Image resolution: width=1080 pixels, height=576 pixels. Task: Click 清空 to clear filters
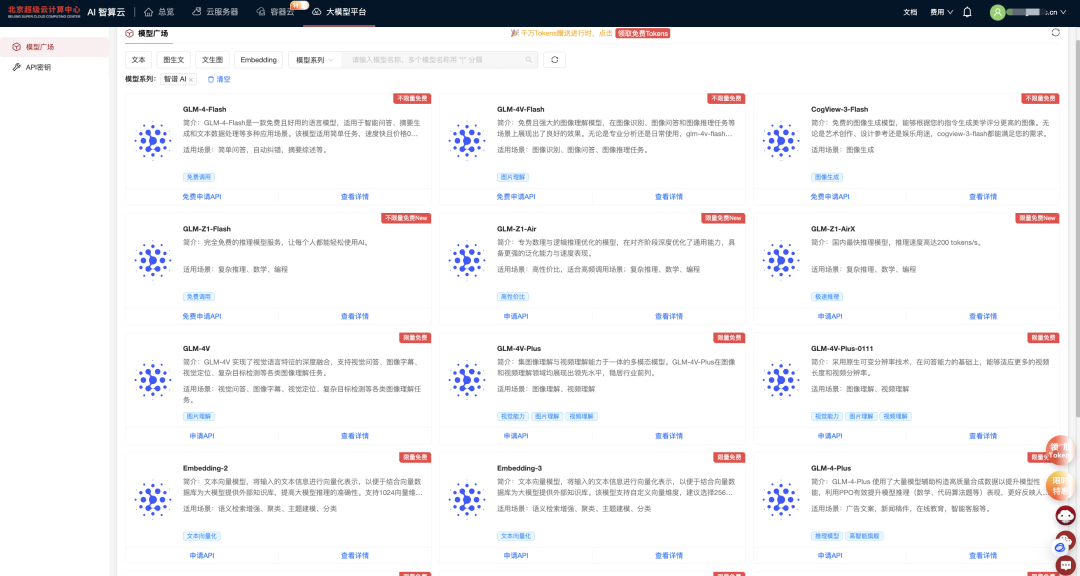coord(219,80)
